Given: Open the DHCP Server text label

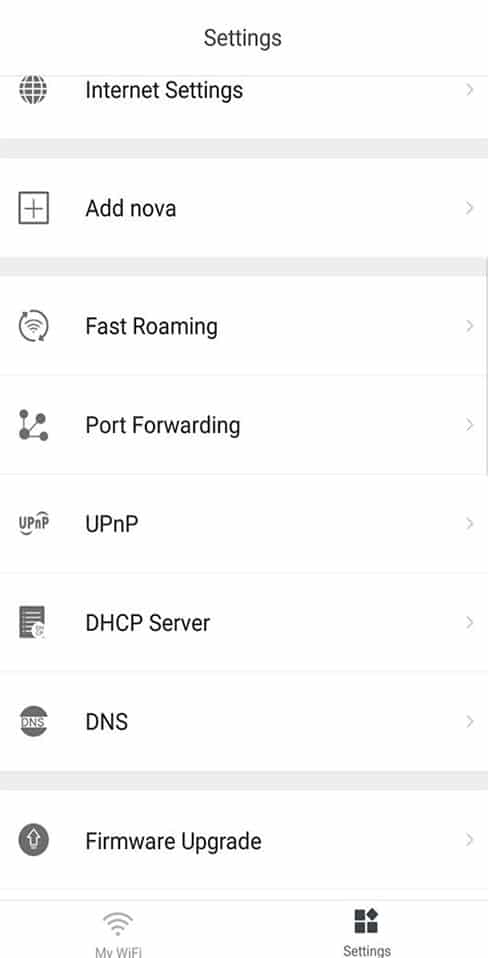Looking at the screenshot, I should pos(148,623).
